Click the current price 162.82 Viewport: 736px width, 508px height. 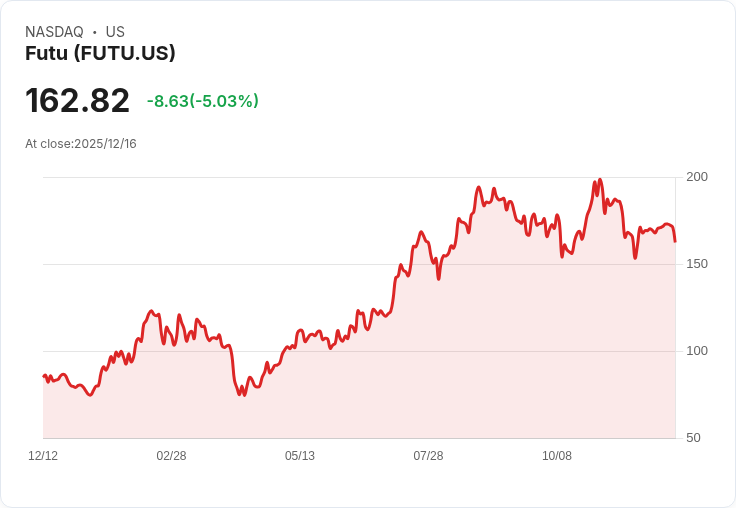77,101
